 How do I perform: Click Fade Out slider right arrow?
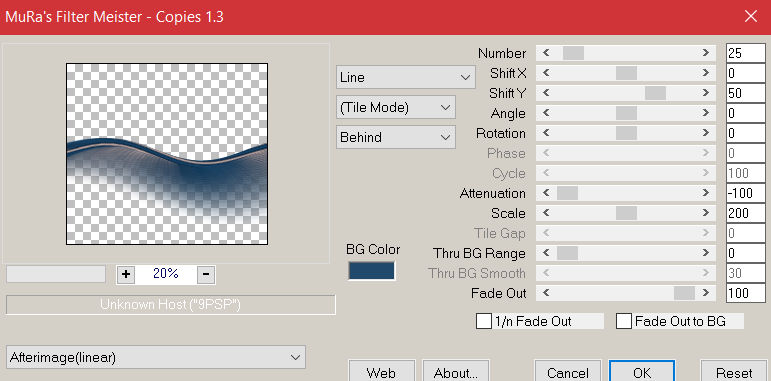(706, 293)
